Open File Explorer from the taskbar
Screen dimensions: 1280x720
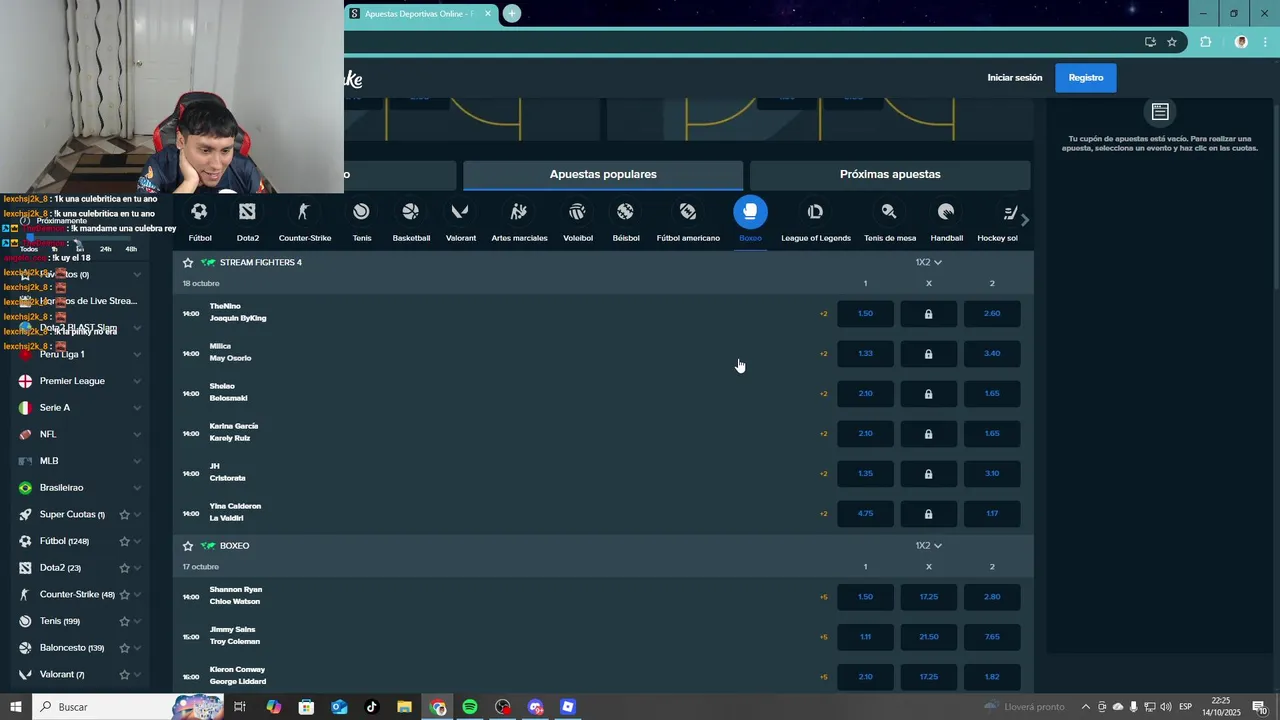(x=404, y=707)
